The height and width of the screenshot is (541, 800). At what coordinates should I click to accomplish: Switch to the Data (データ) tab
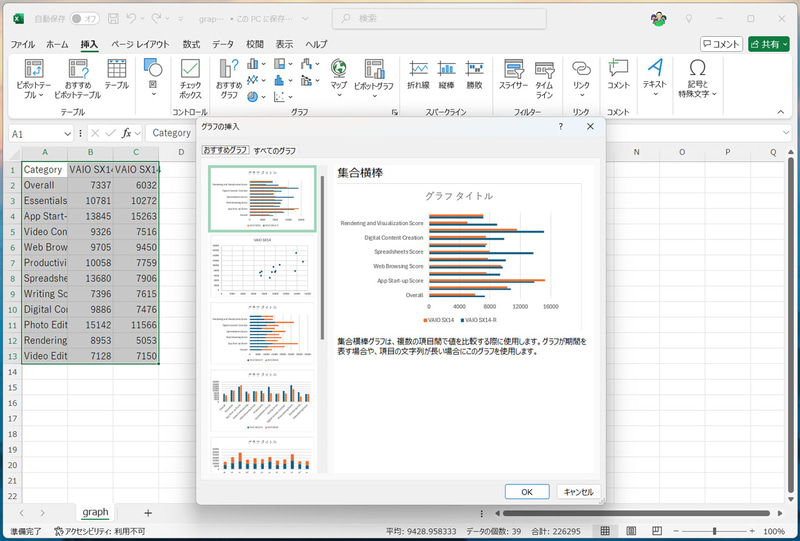(223, 44)
